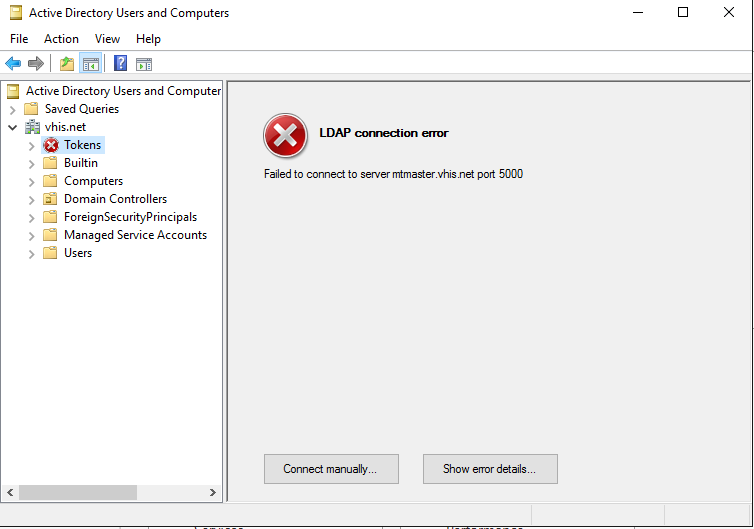Expand the Builtin container
754x529 pixels.
point(32,164)
